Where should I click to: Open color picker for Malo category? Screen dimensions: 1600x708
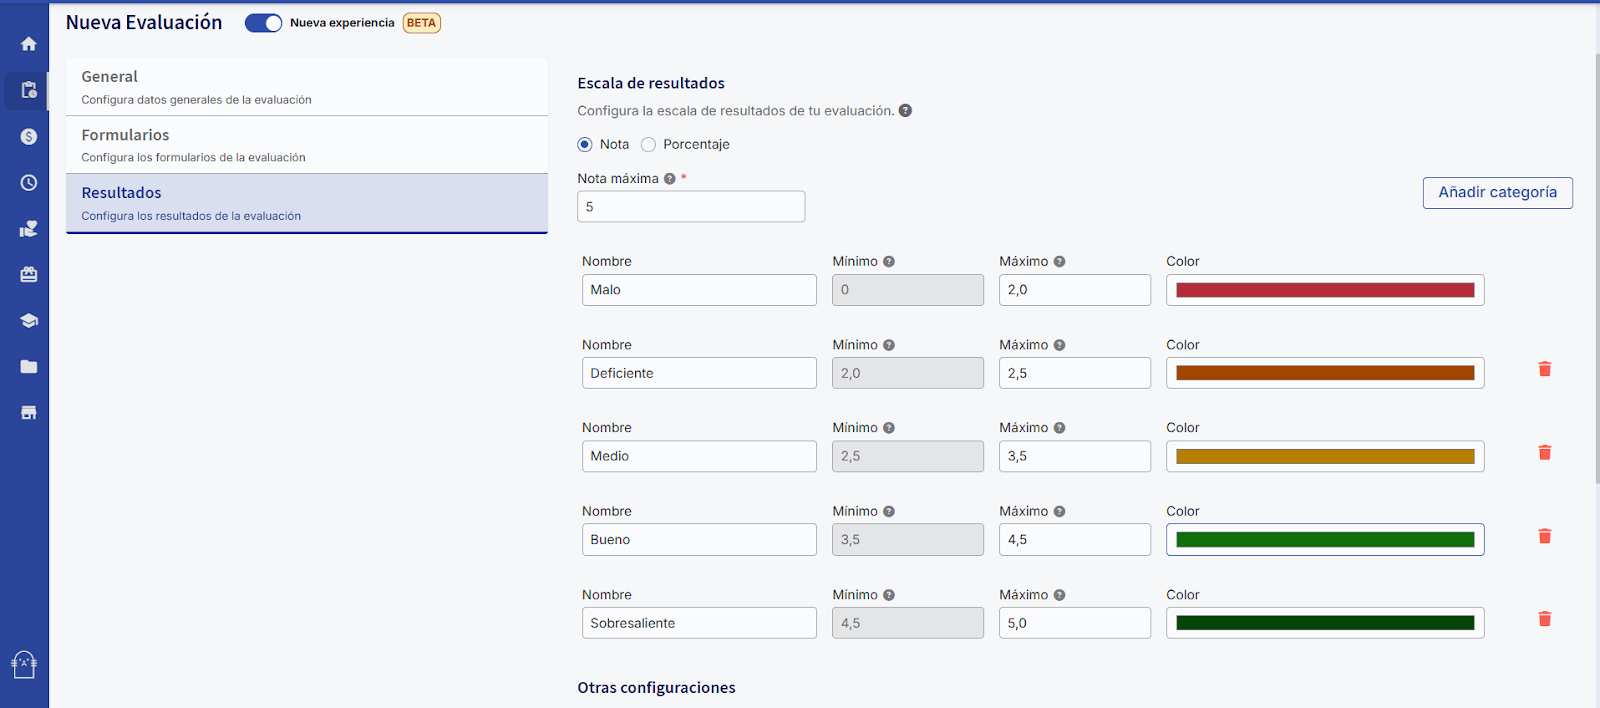pos(1324,290)
